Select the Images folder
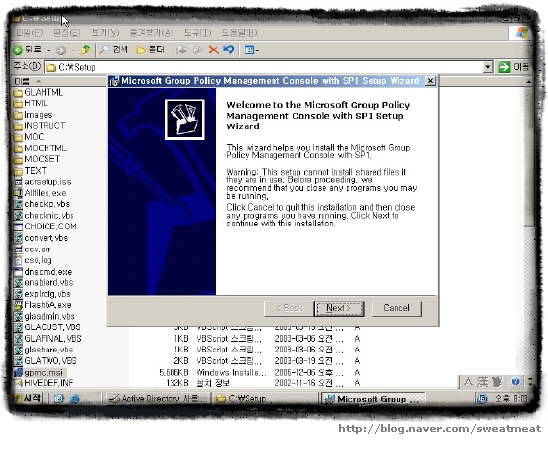This screenshot has height=450, width=548. coord(33,115)
